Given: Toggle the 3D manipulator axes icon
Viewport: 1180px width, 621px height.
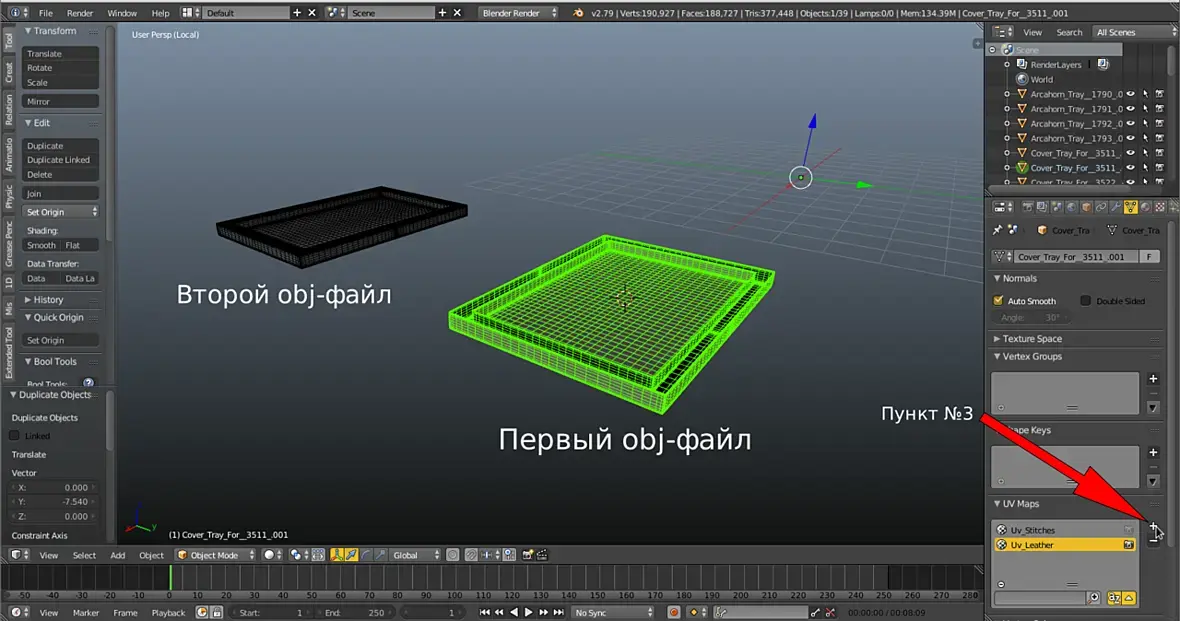Looking at the screenshot, I should [x=336, y=555].
